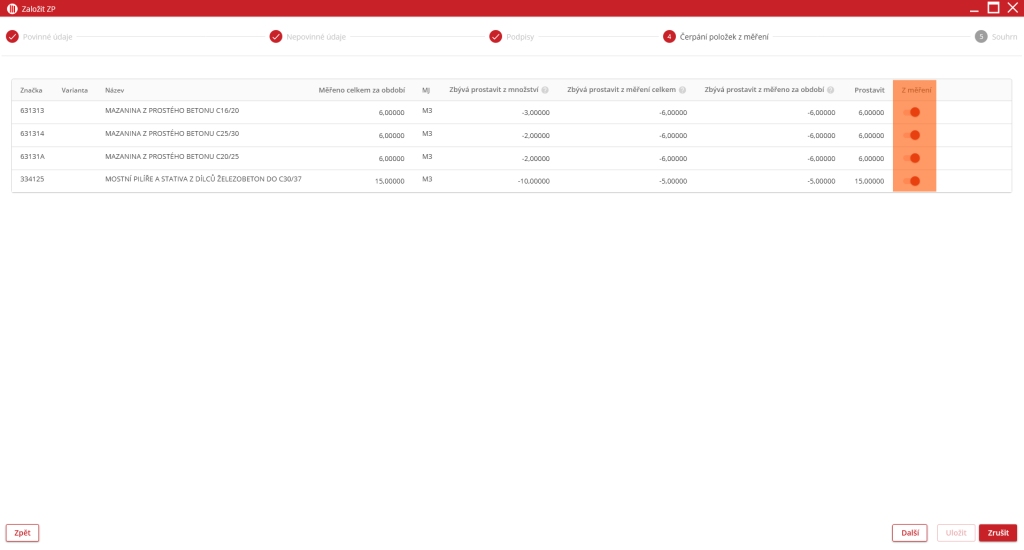Click the Povinné údaje checkmark step icon

pyautogui.click(x=12, y=37)
